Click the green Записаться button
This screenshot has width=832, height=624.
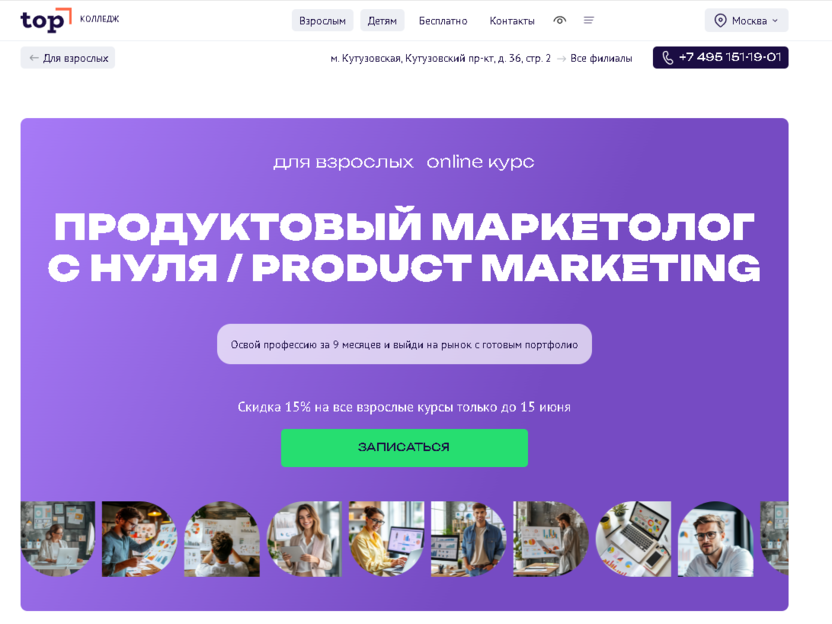pyautogui.click(x=404, y=447)
